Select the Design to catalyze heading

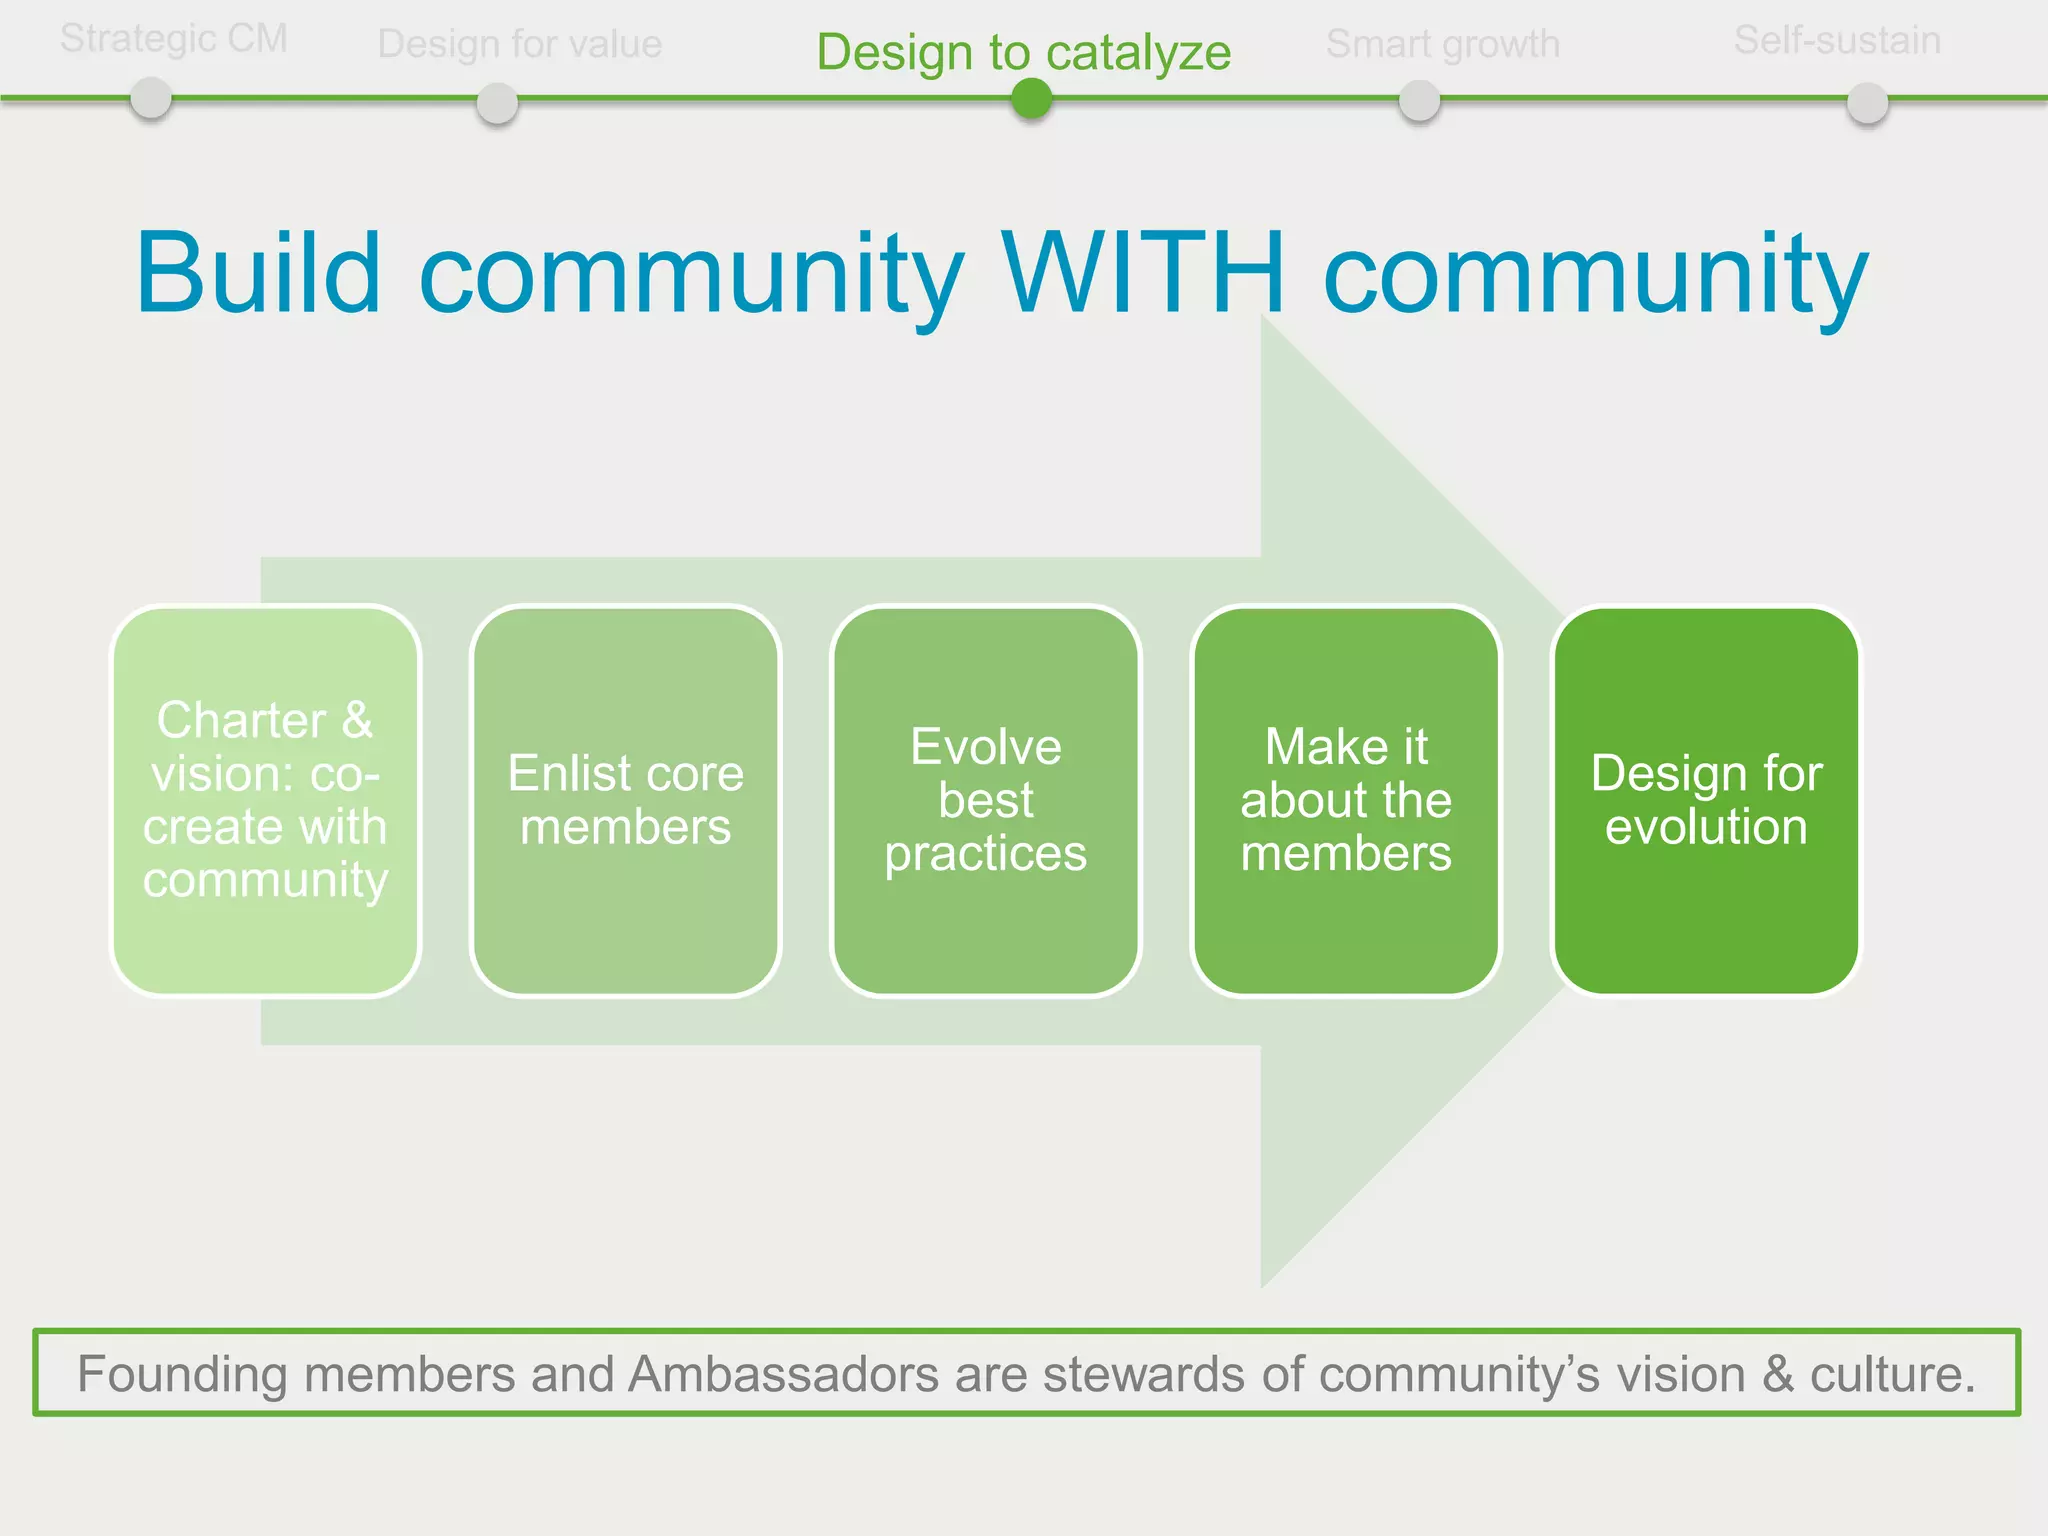click(x=1023, y=52)
